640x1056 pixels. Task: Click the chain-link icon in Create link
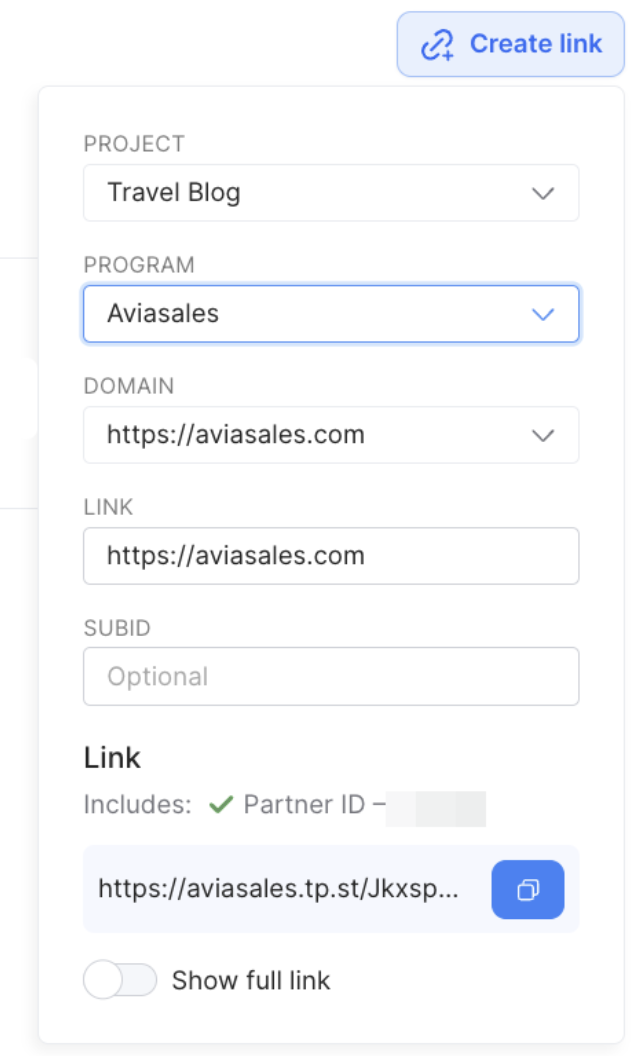click(437, 44)
